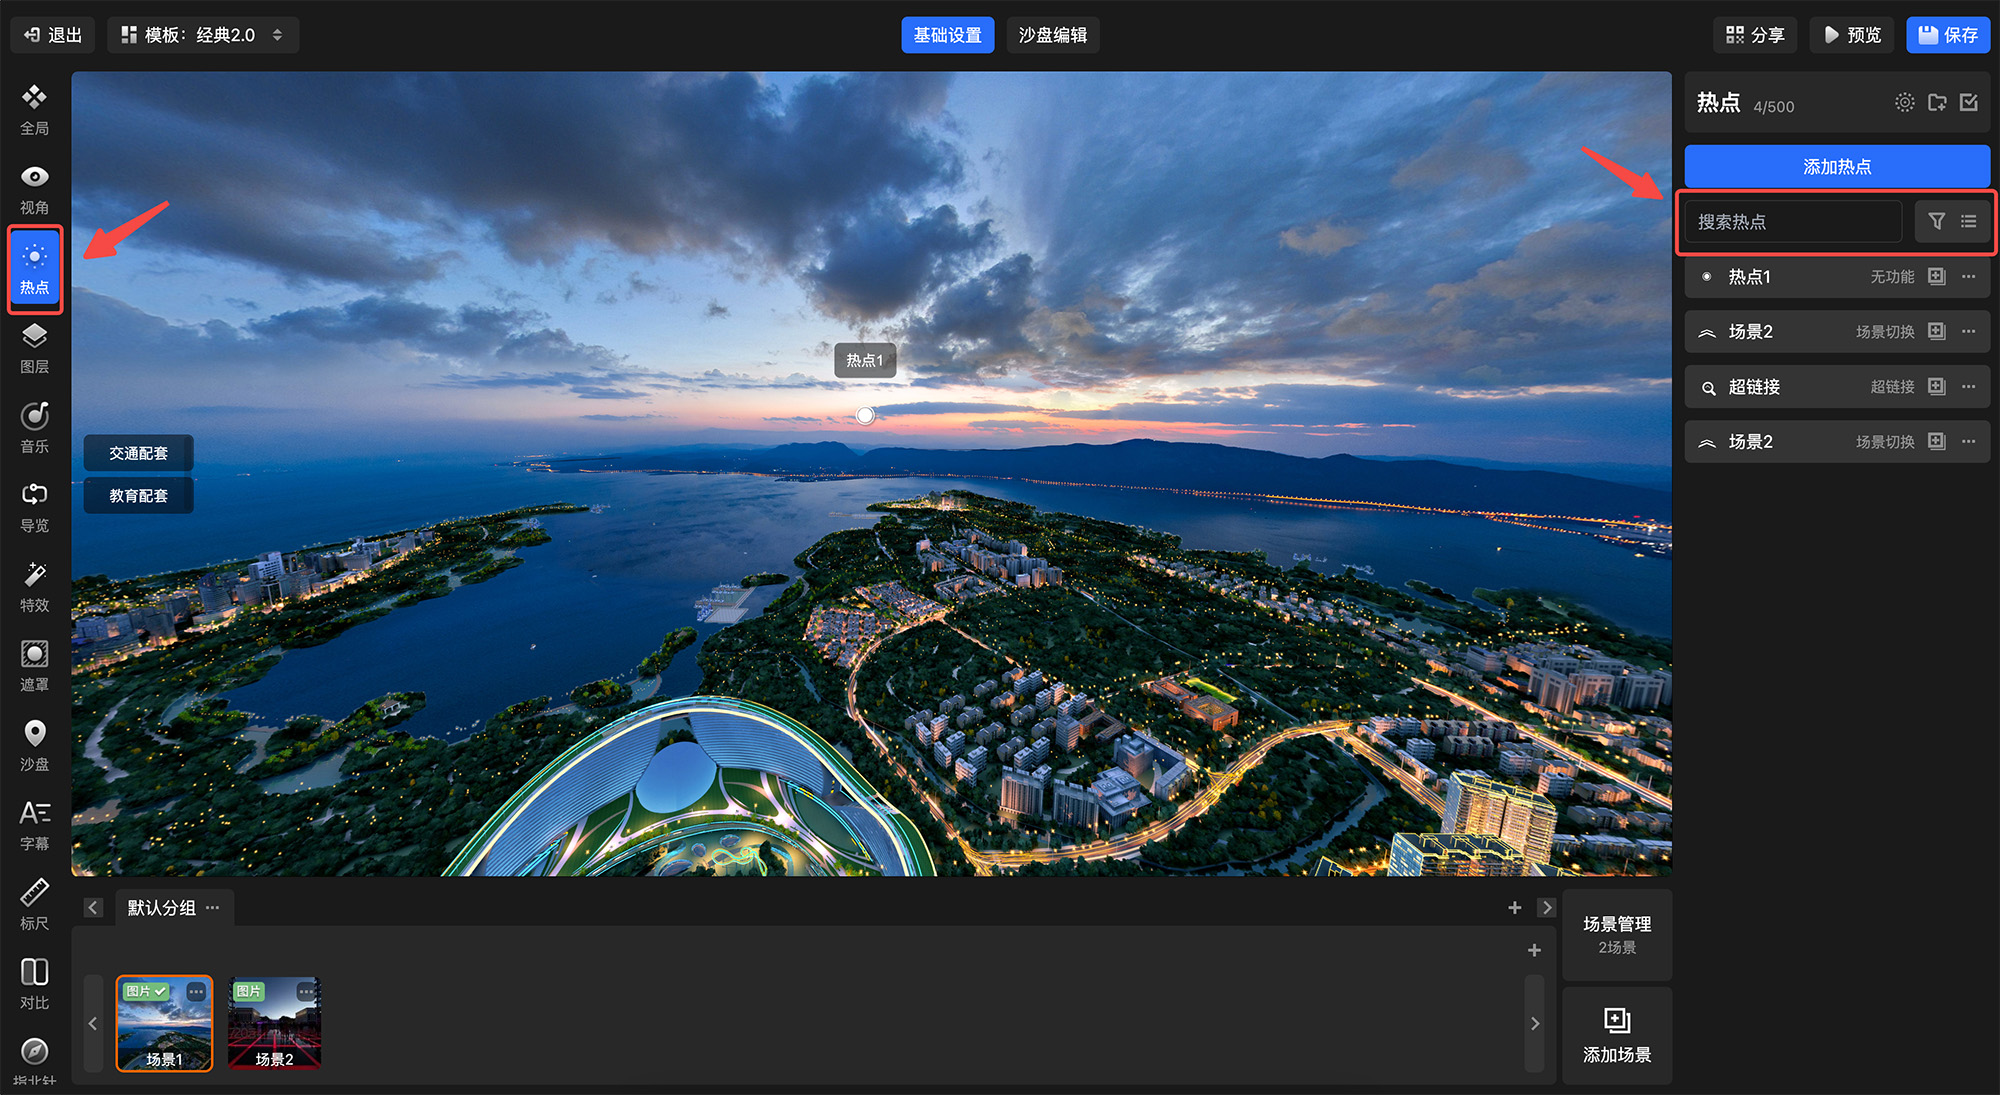Toggle the hotspot list view icon
The width and height of the screenshot is (2000, 1095).
click(1968, 221)
